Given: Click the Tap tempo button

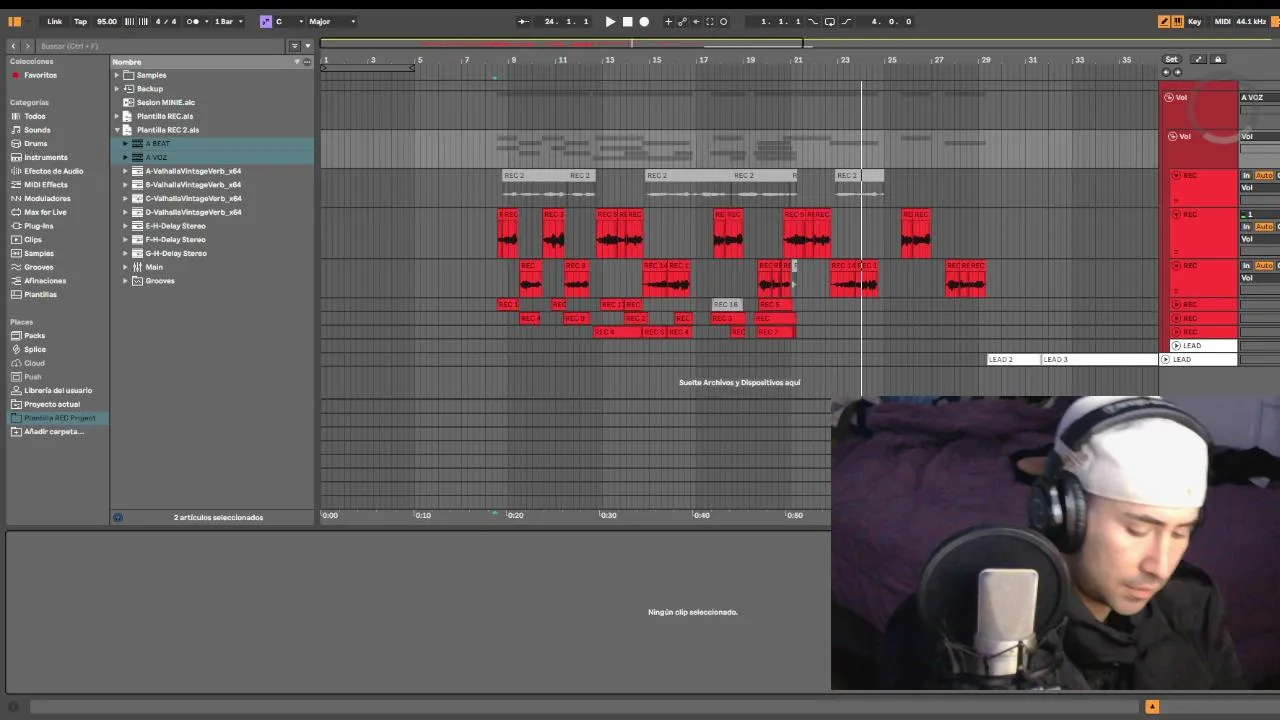Looking at the screenshot, I should (x=80, y=21).
